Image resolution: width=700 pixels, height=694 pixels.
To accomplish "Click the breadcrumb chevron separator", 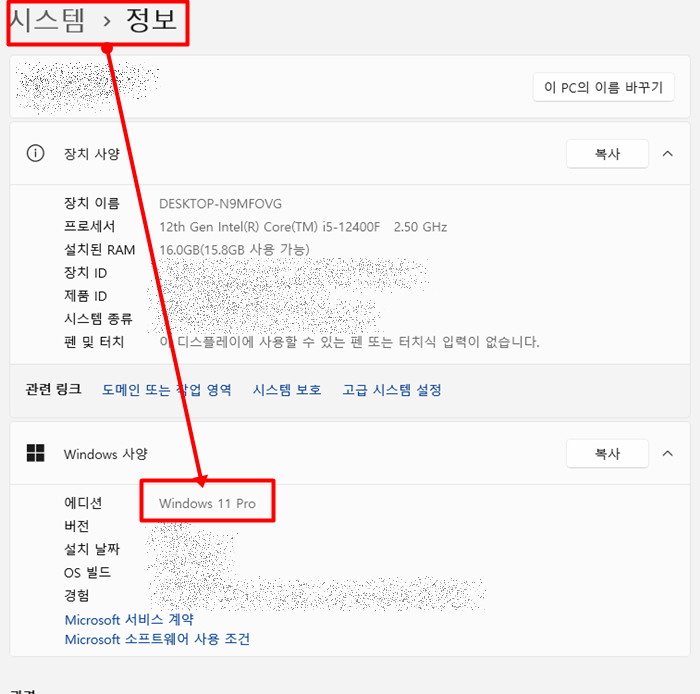I will (x=106, y=21).
